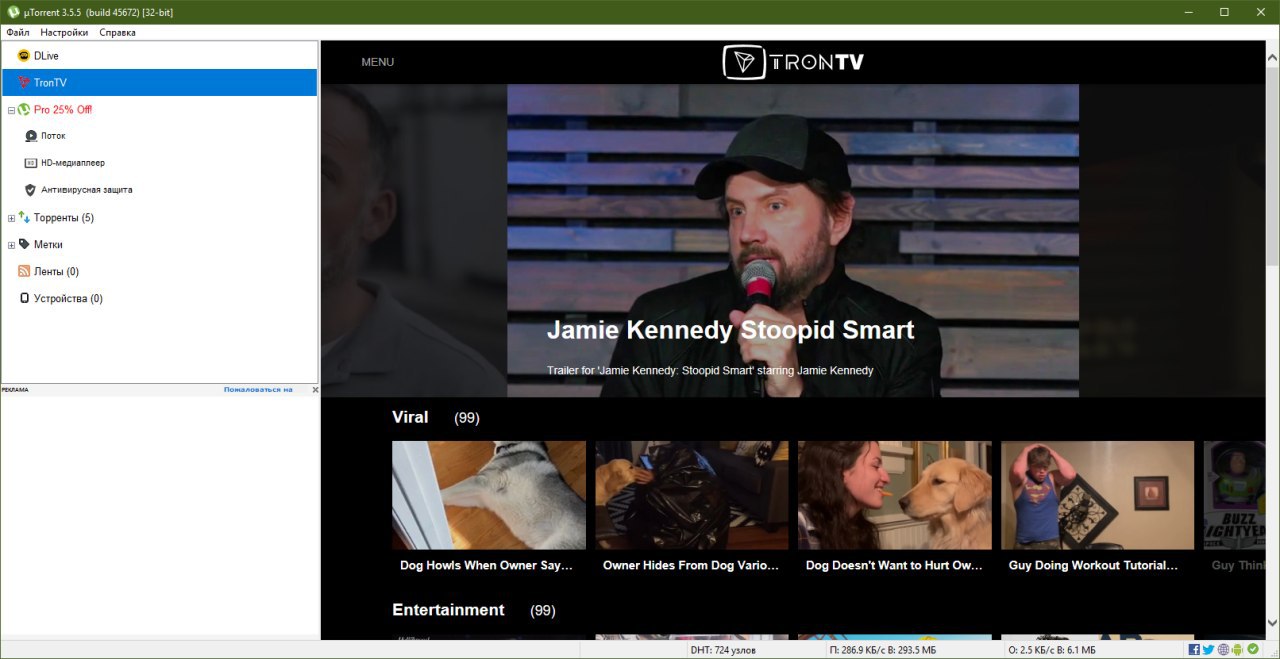The width and height of the screenshot is (1280, 659).
Task: Click the Jamie Kennedy featured banner image
Action: point(792,240)
